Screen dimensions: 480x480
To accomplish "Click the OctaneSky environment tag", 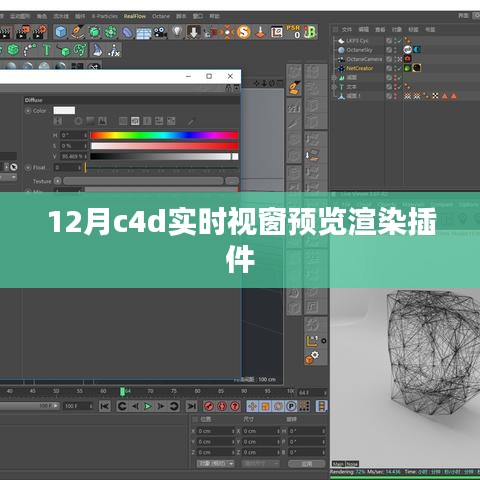I will tap(408, 50).
